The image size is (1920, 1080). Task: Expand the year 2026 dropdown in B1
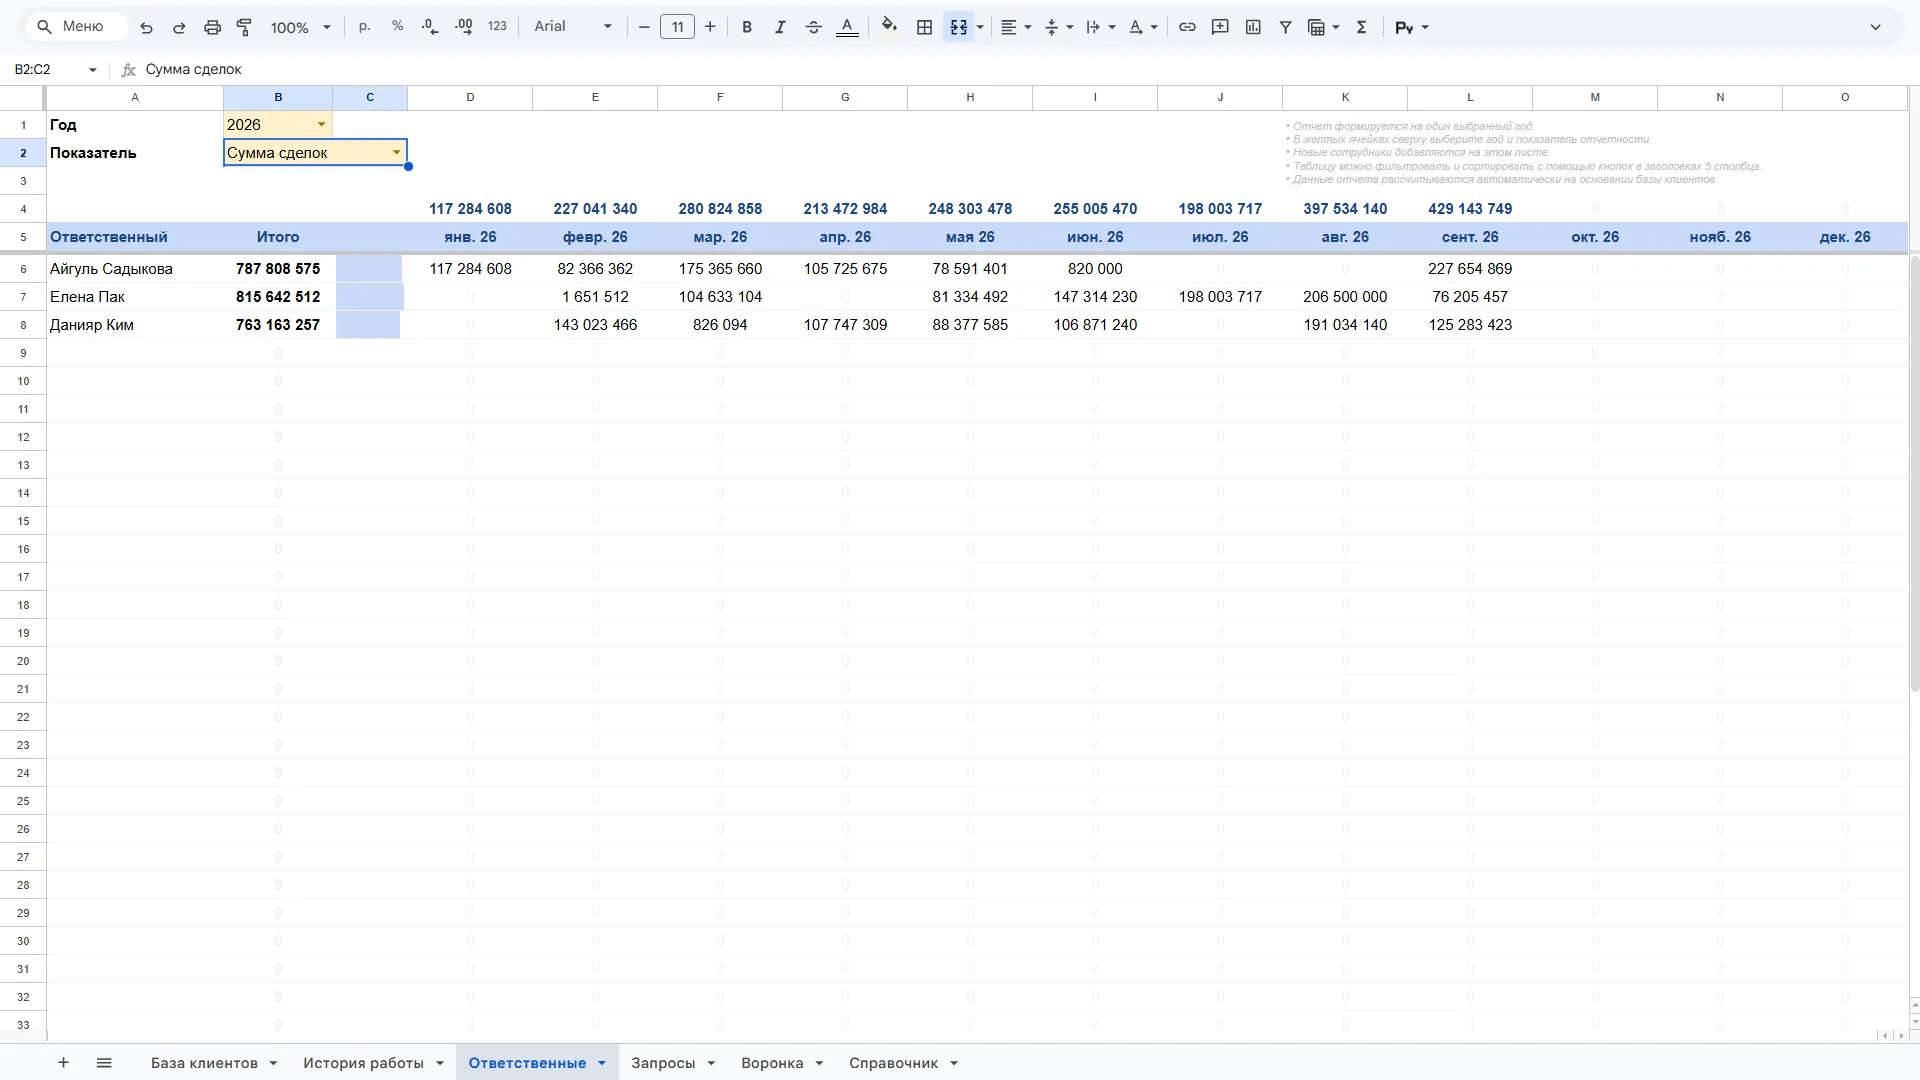click(321, 125)
